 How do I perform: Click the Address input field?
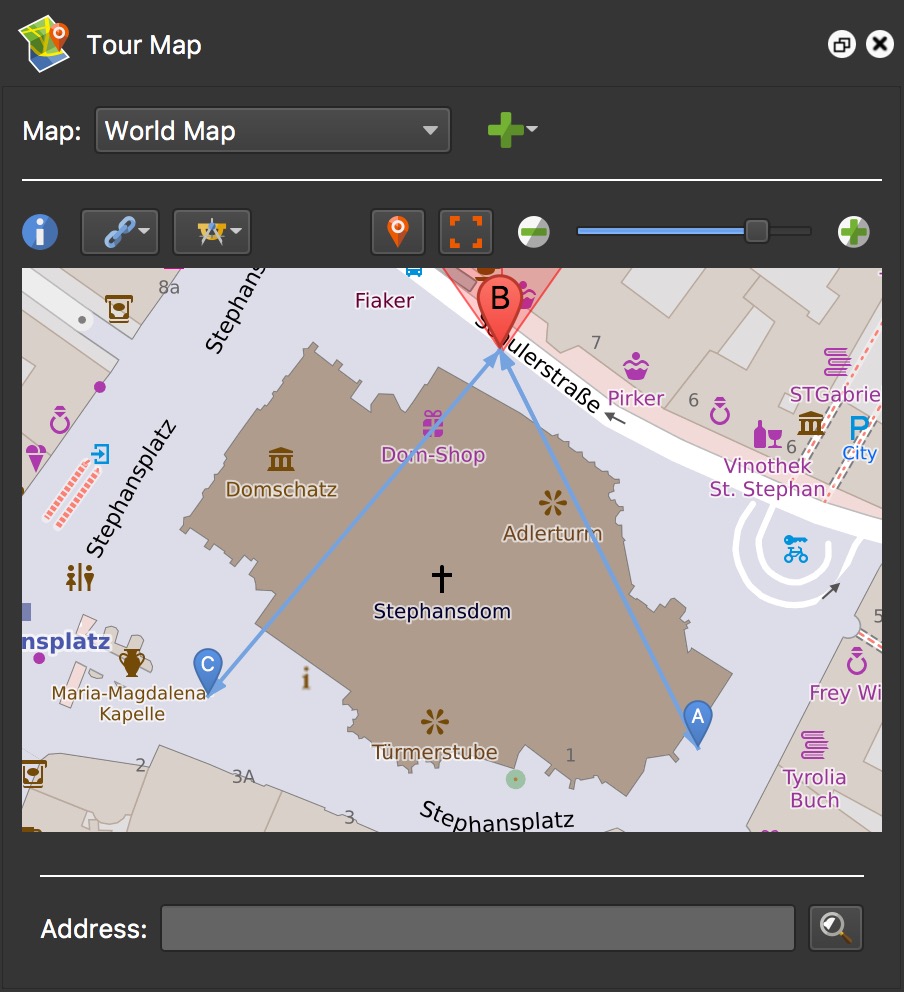click(477, 928)
